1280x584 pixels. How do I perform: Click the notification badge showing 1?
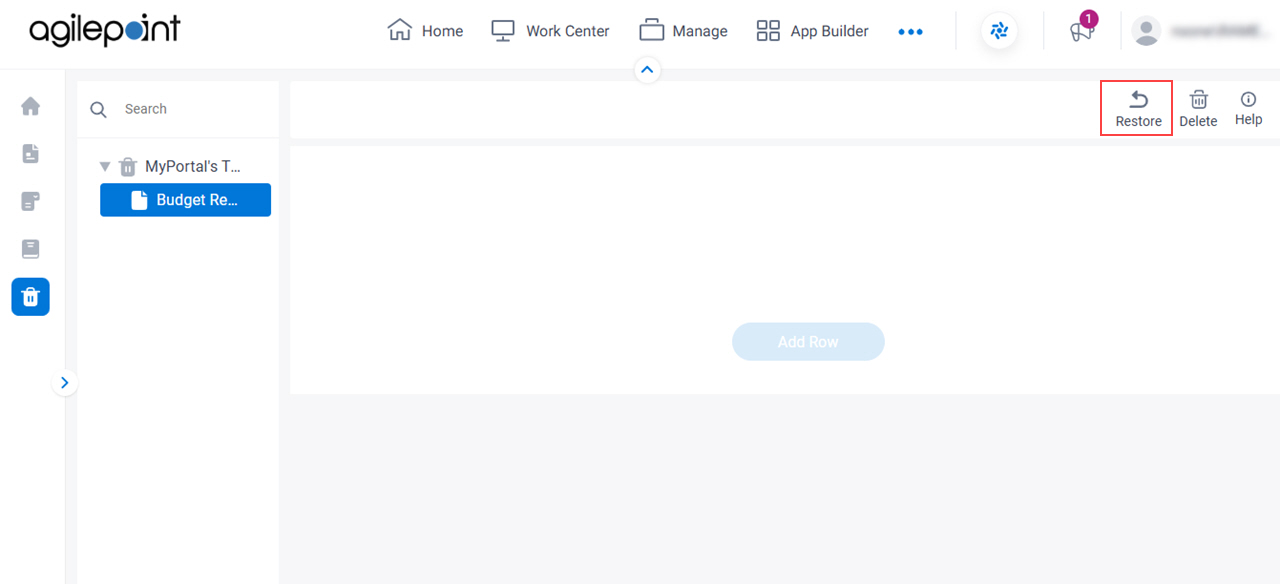pos(1089,18)
